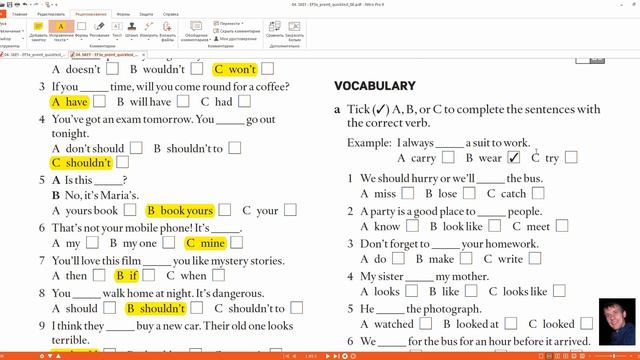
Task: Click the webcam presenter thumbnail
Action: (617, 322)
